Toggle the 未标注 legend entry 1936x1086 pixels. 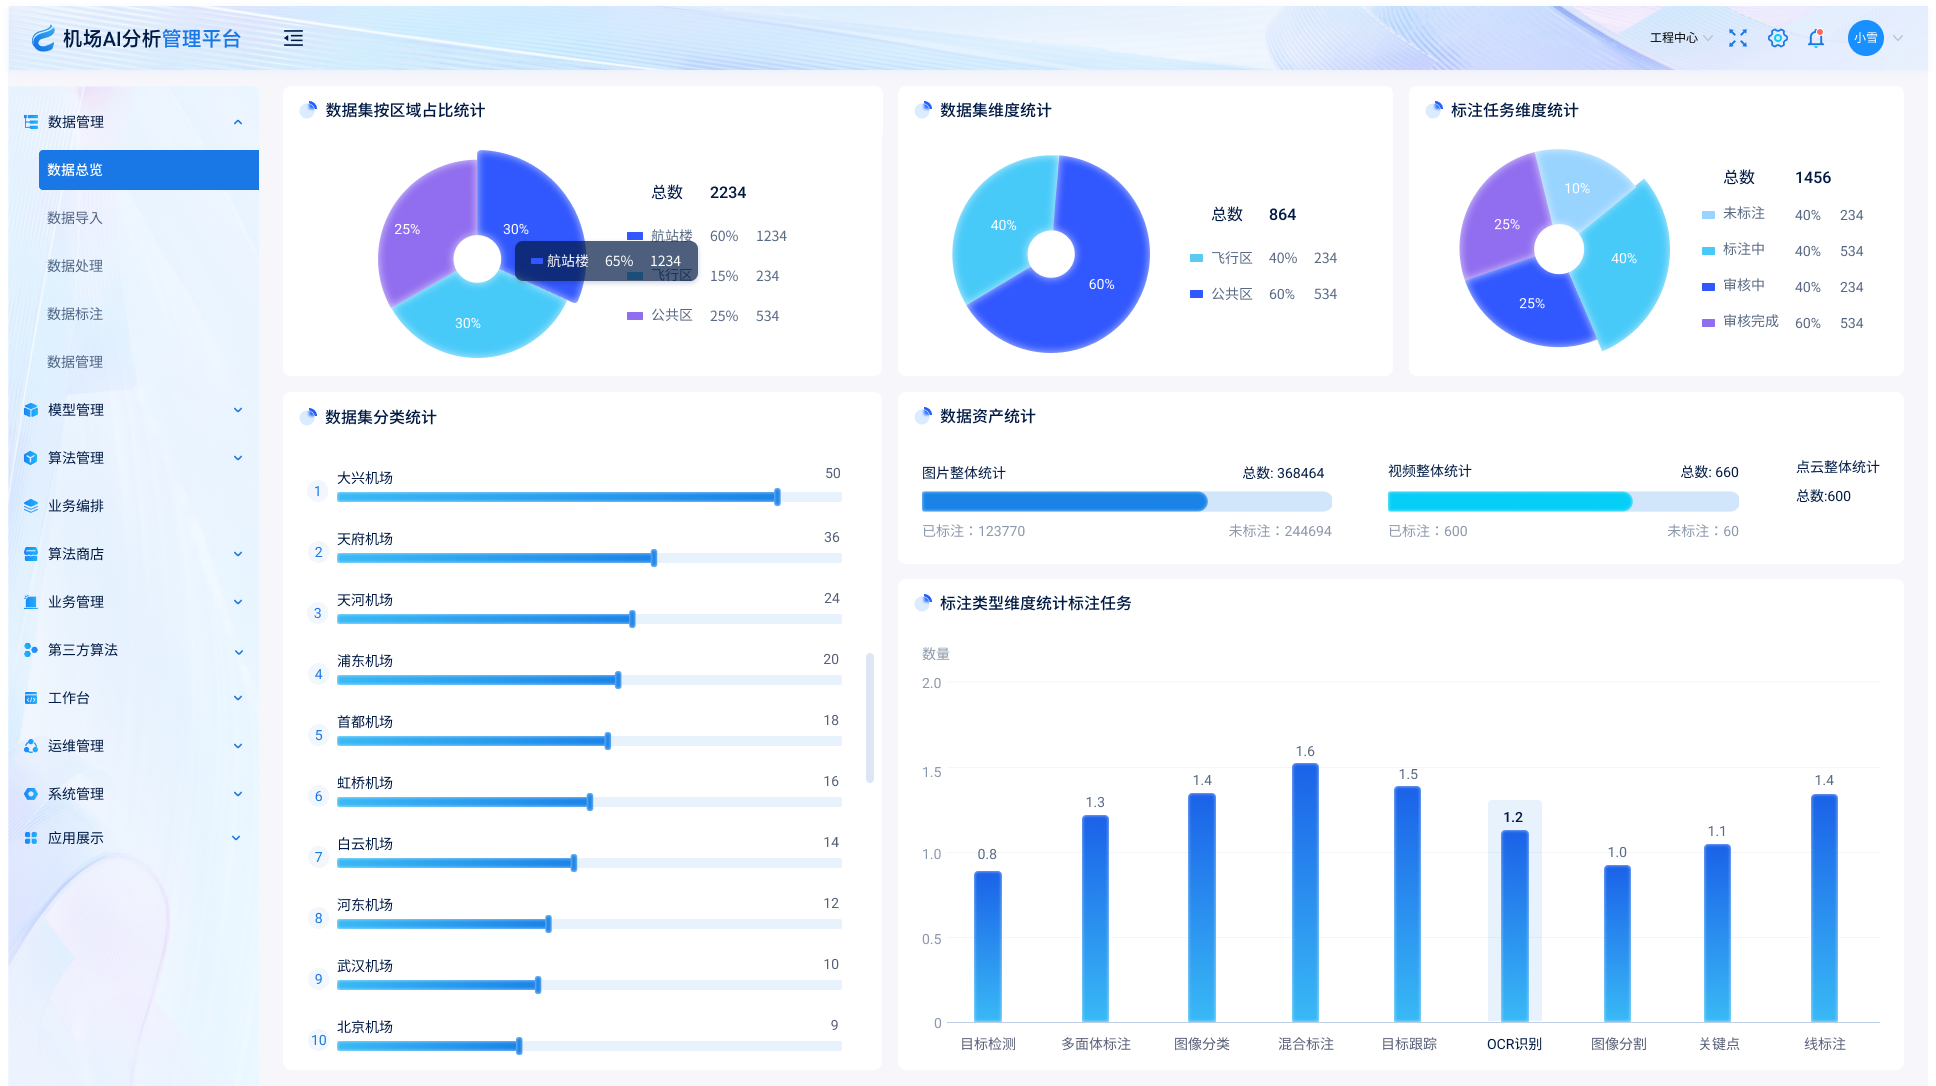[1743, 214]
